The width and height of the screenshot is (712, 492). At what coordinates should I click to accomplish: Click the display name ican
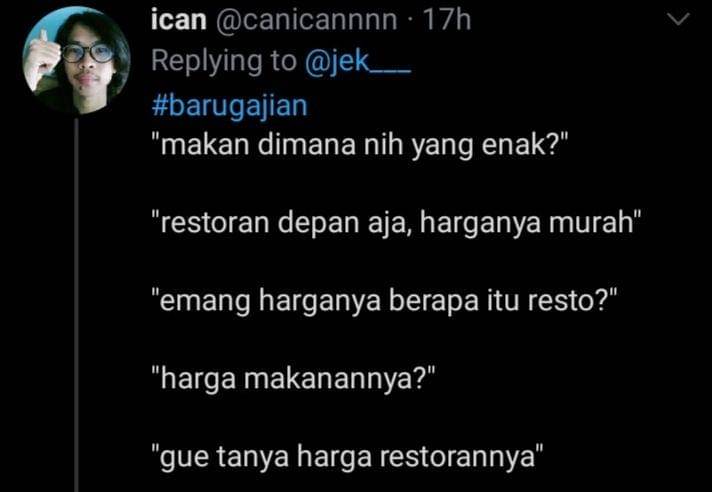click(179, 20)
